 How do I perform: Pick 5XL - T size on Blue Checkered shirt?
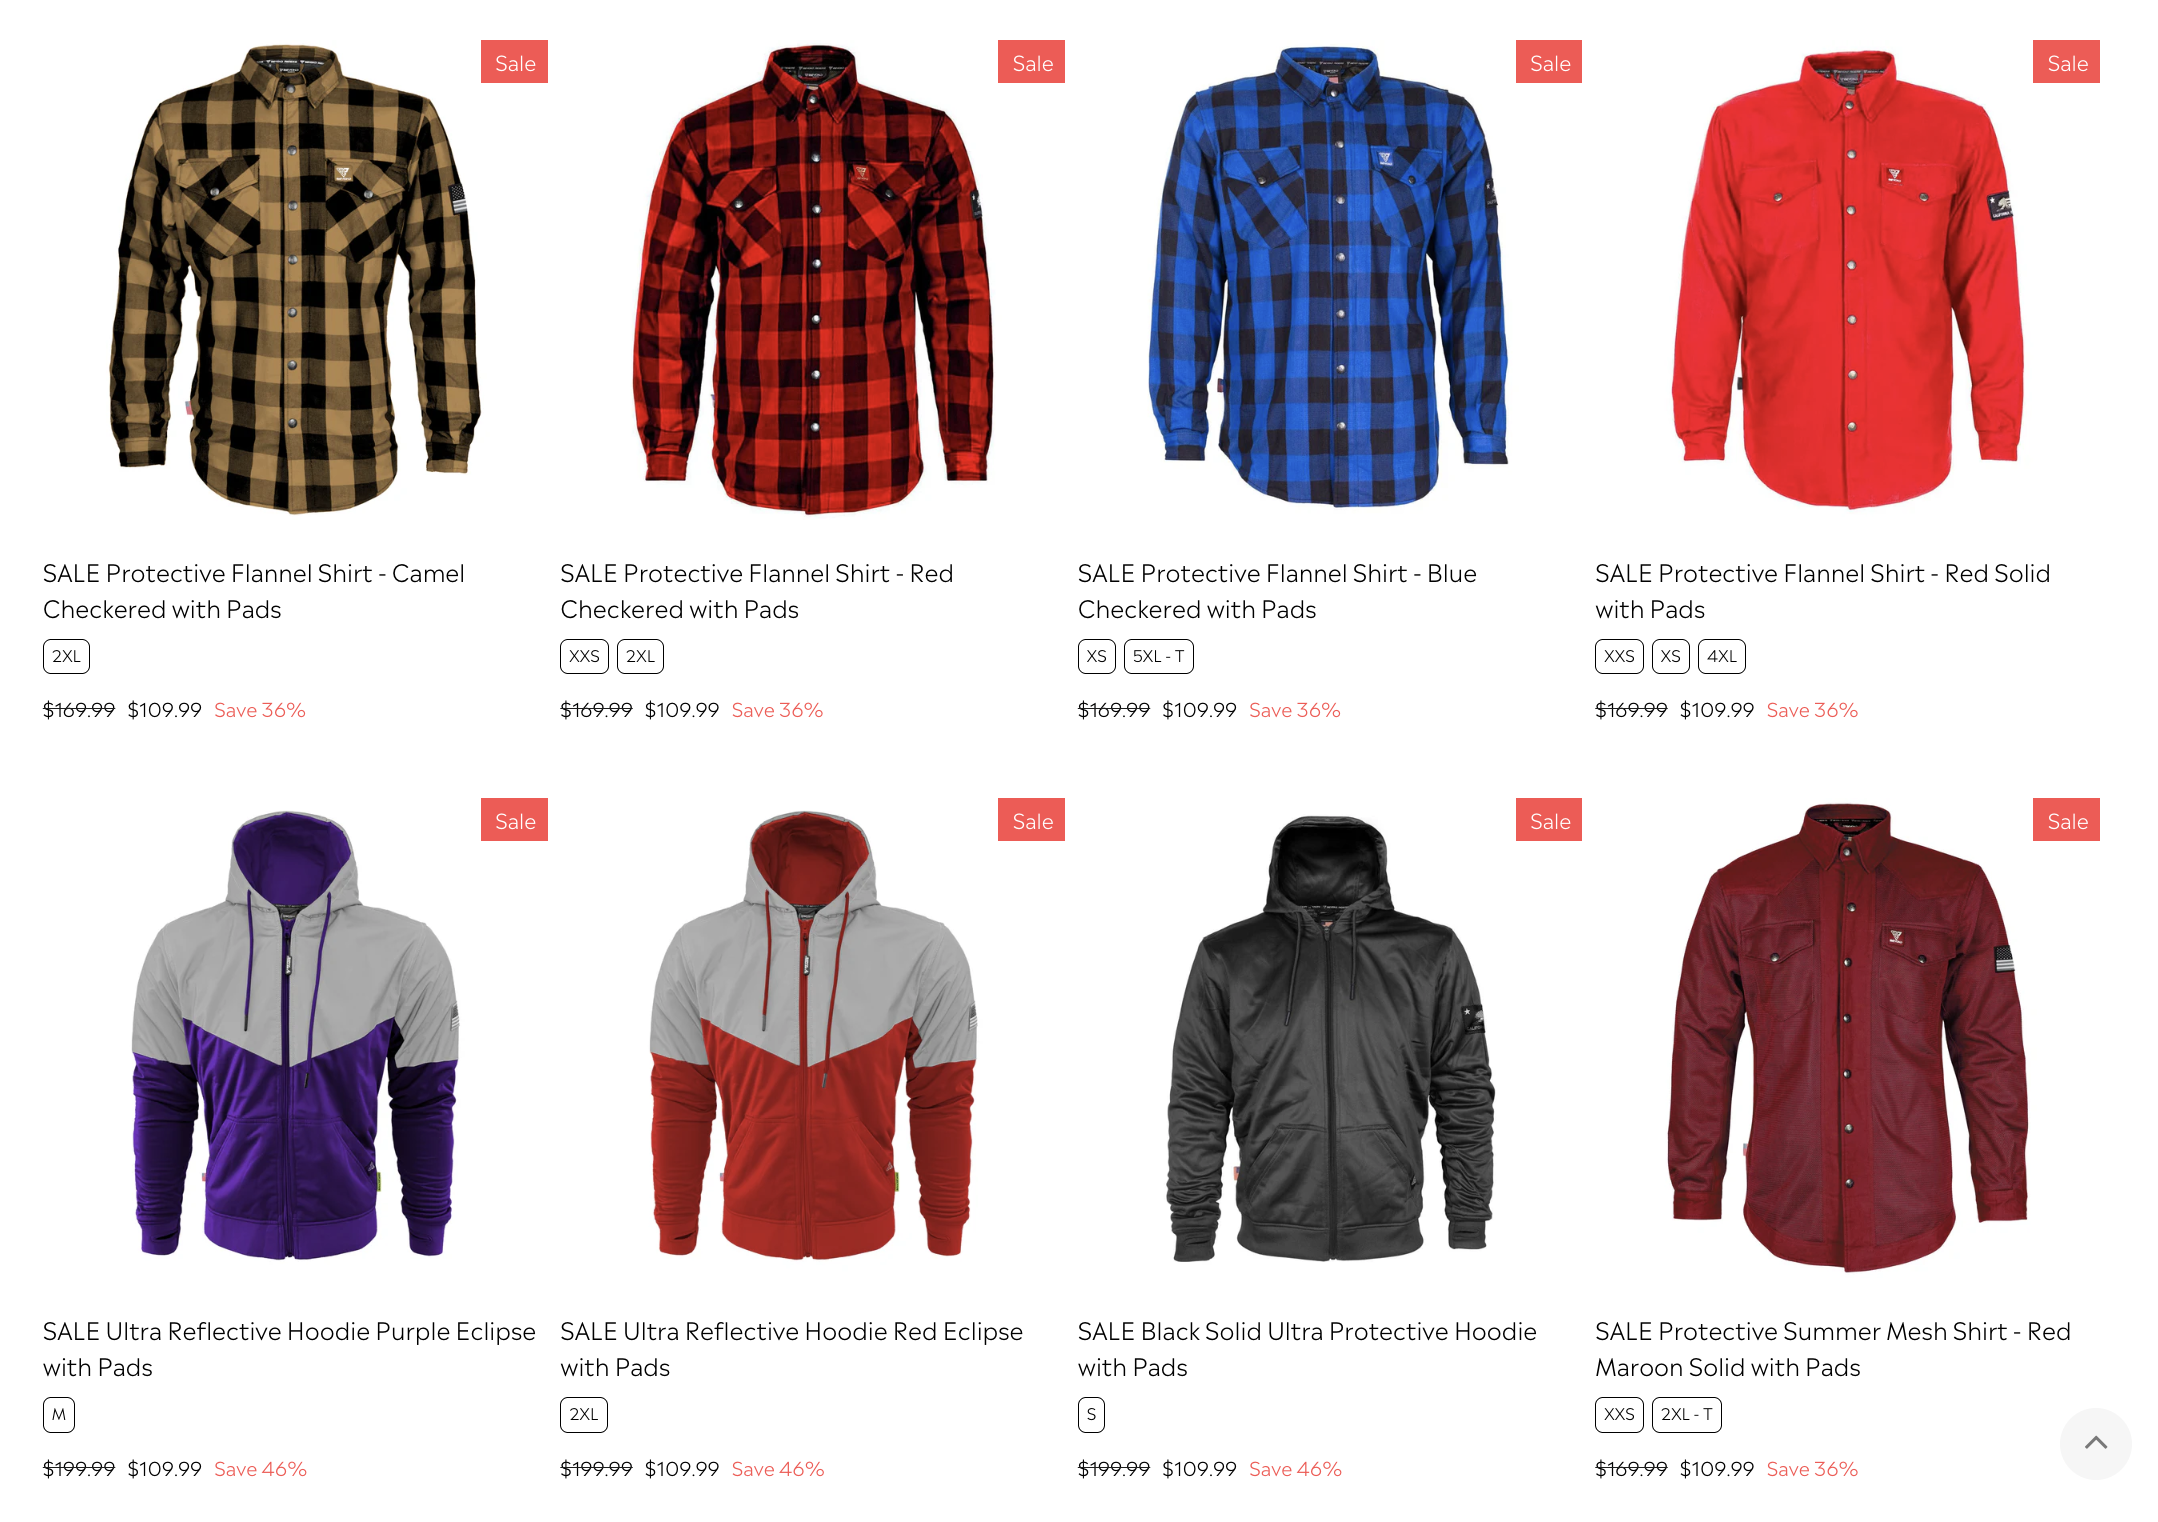pyautogui.click(x=1158, y=656)
